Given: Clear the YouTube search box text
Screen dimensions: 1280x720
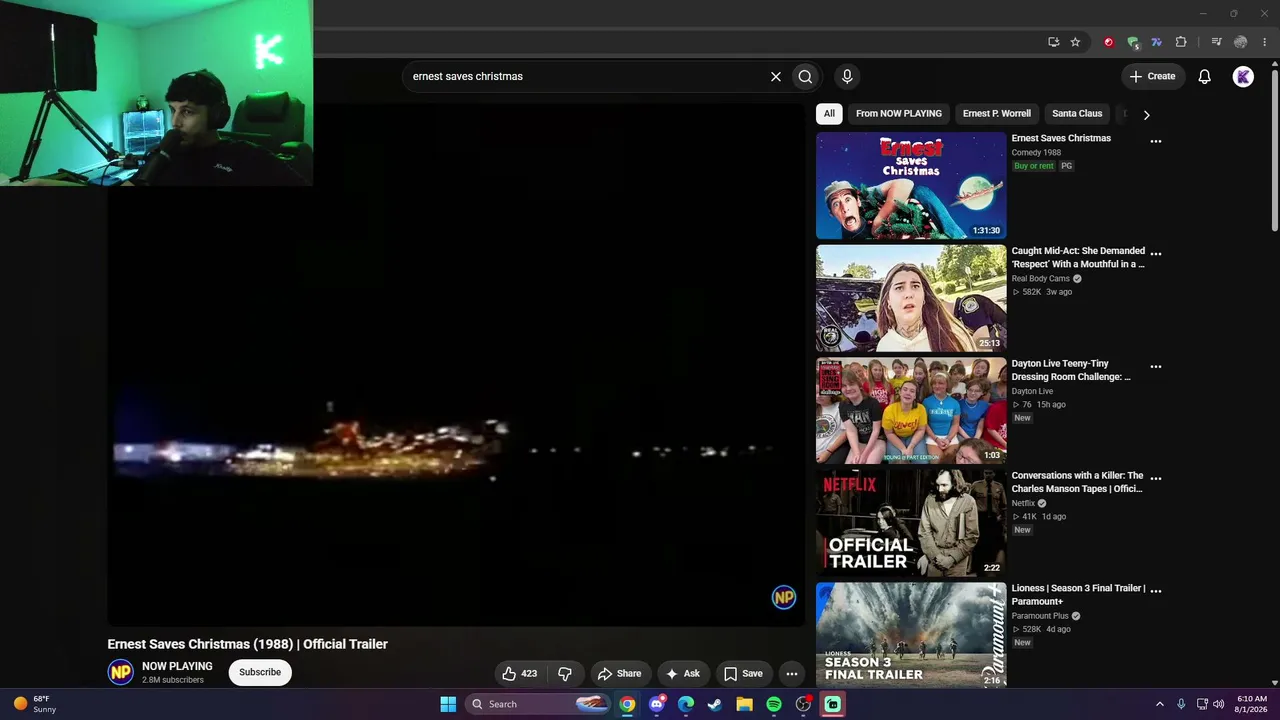Looking at the screenshot, I should (x=775, y=76).
